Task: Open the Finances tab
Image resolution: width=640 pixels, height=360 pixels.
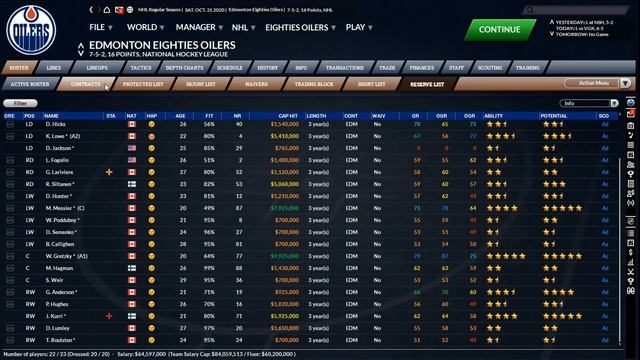Action: [422, 68]
